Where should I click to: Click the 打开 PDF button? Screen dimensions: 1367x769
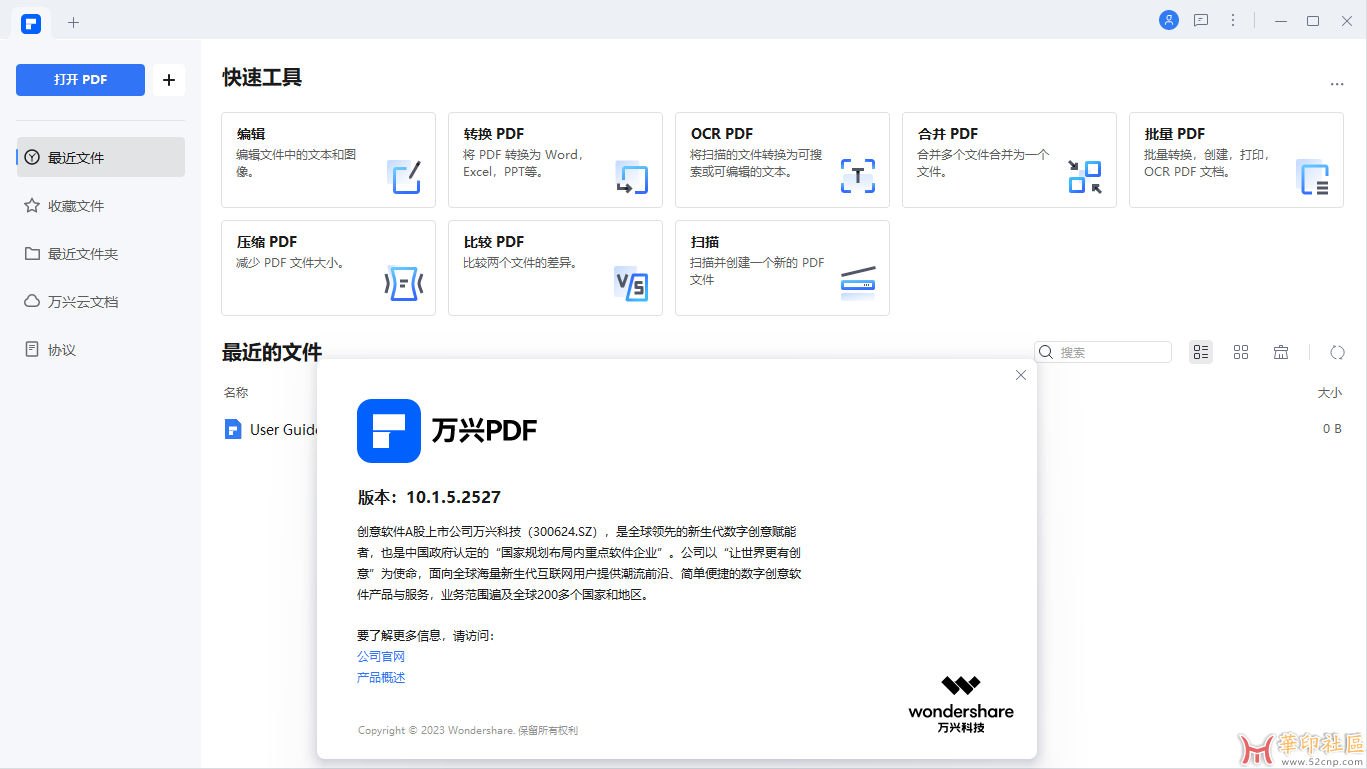[x=80, y=80]
